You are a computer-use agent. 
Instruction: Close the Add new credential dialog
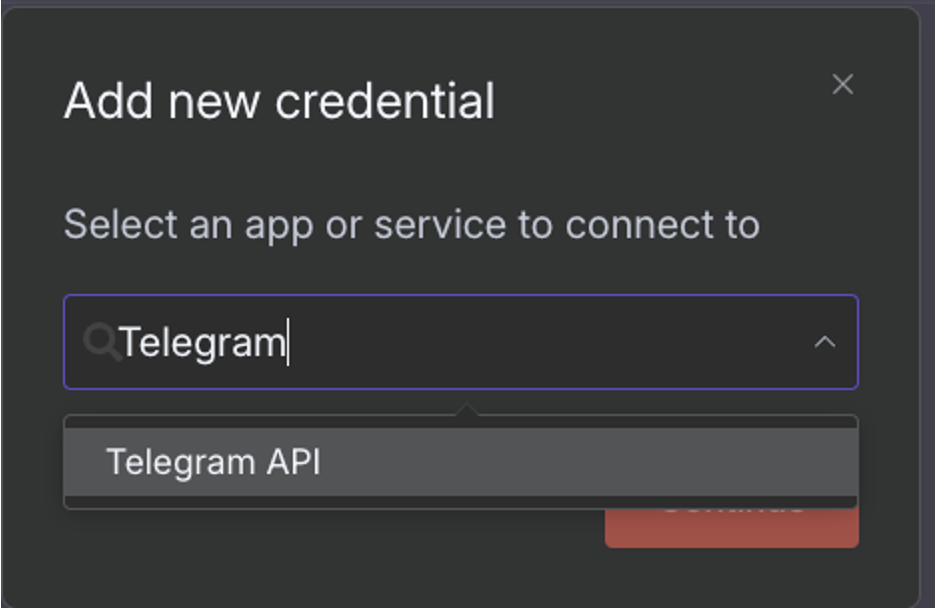pyautogui.click(x=842, y=85)
